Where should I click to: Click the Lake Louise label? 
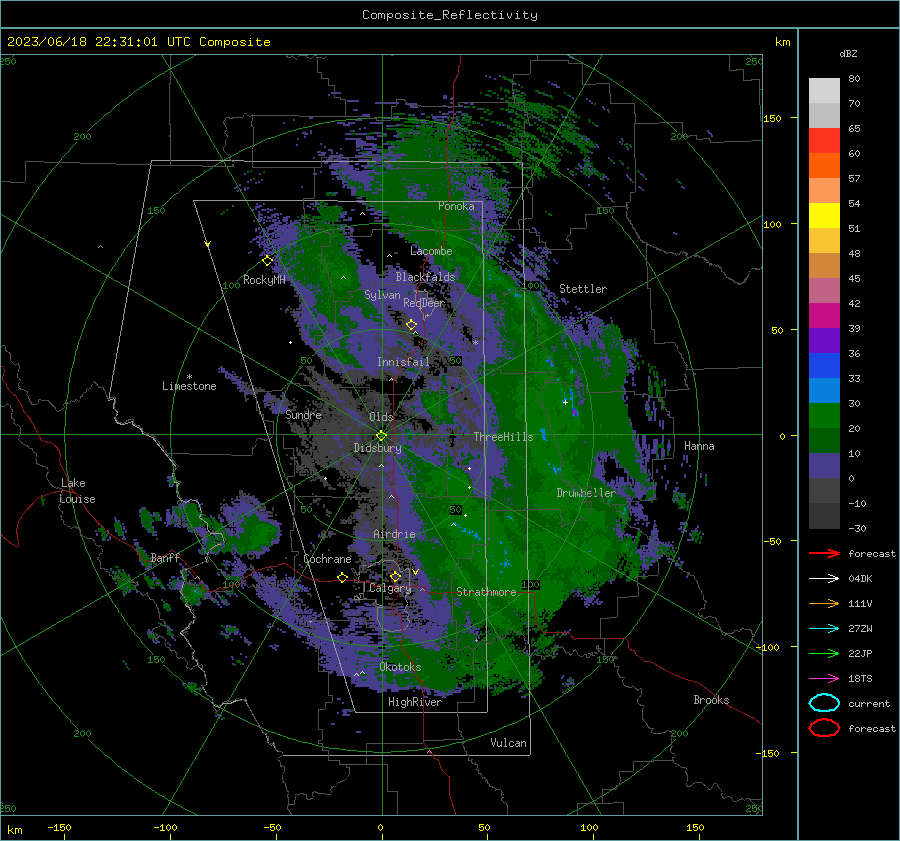click(77, 491)
